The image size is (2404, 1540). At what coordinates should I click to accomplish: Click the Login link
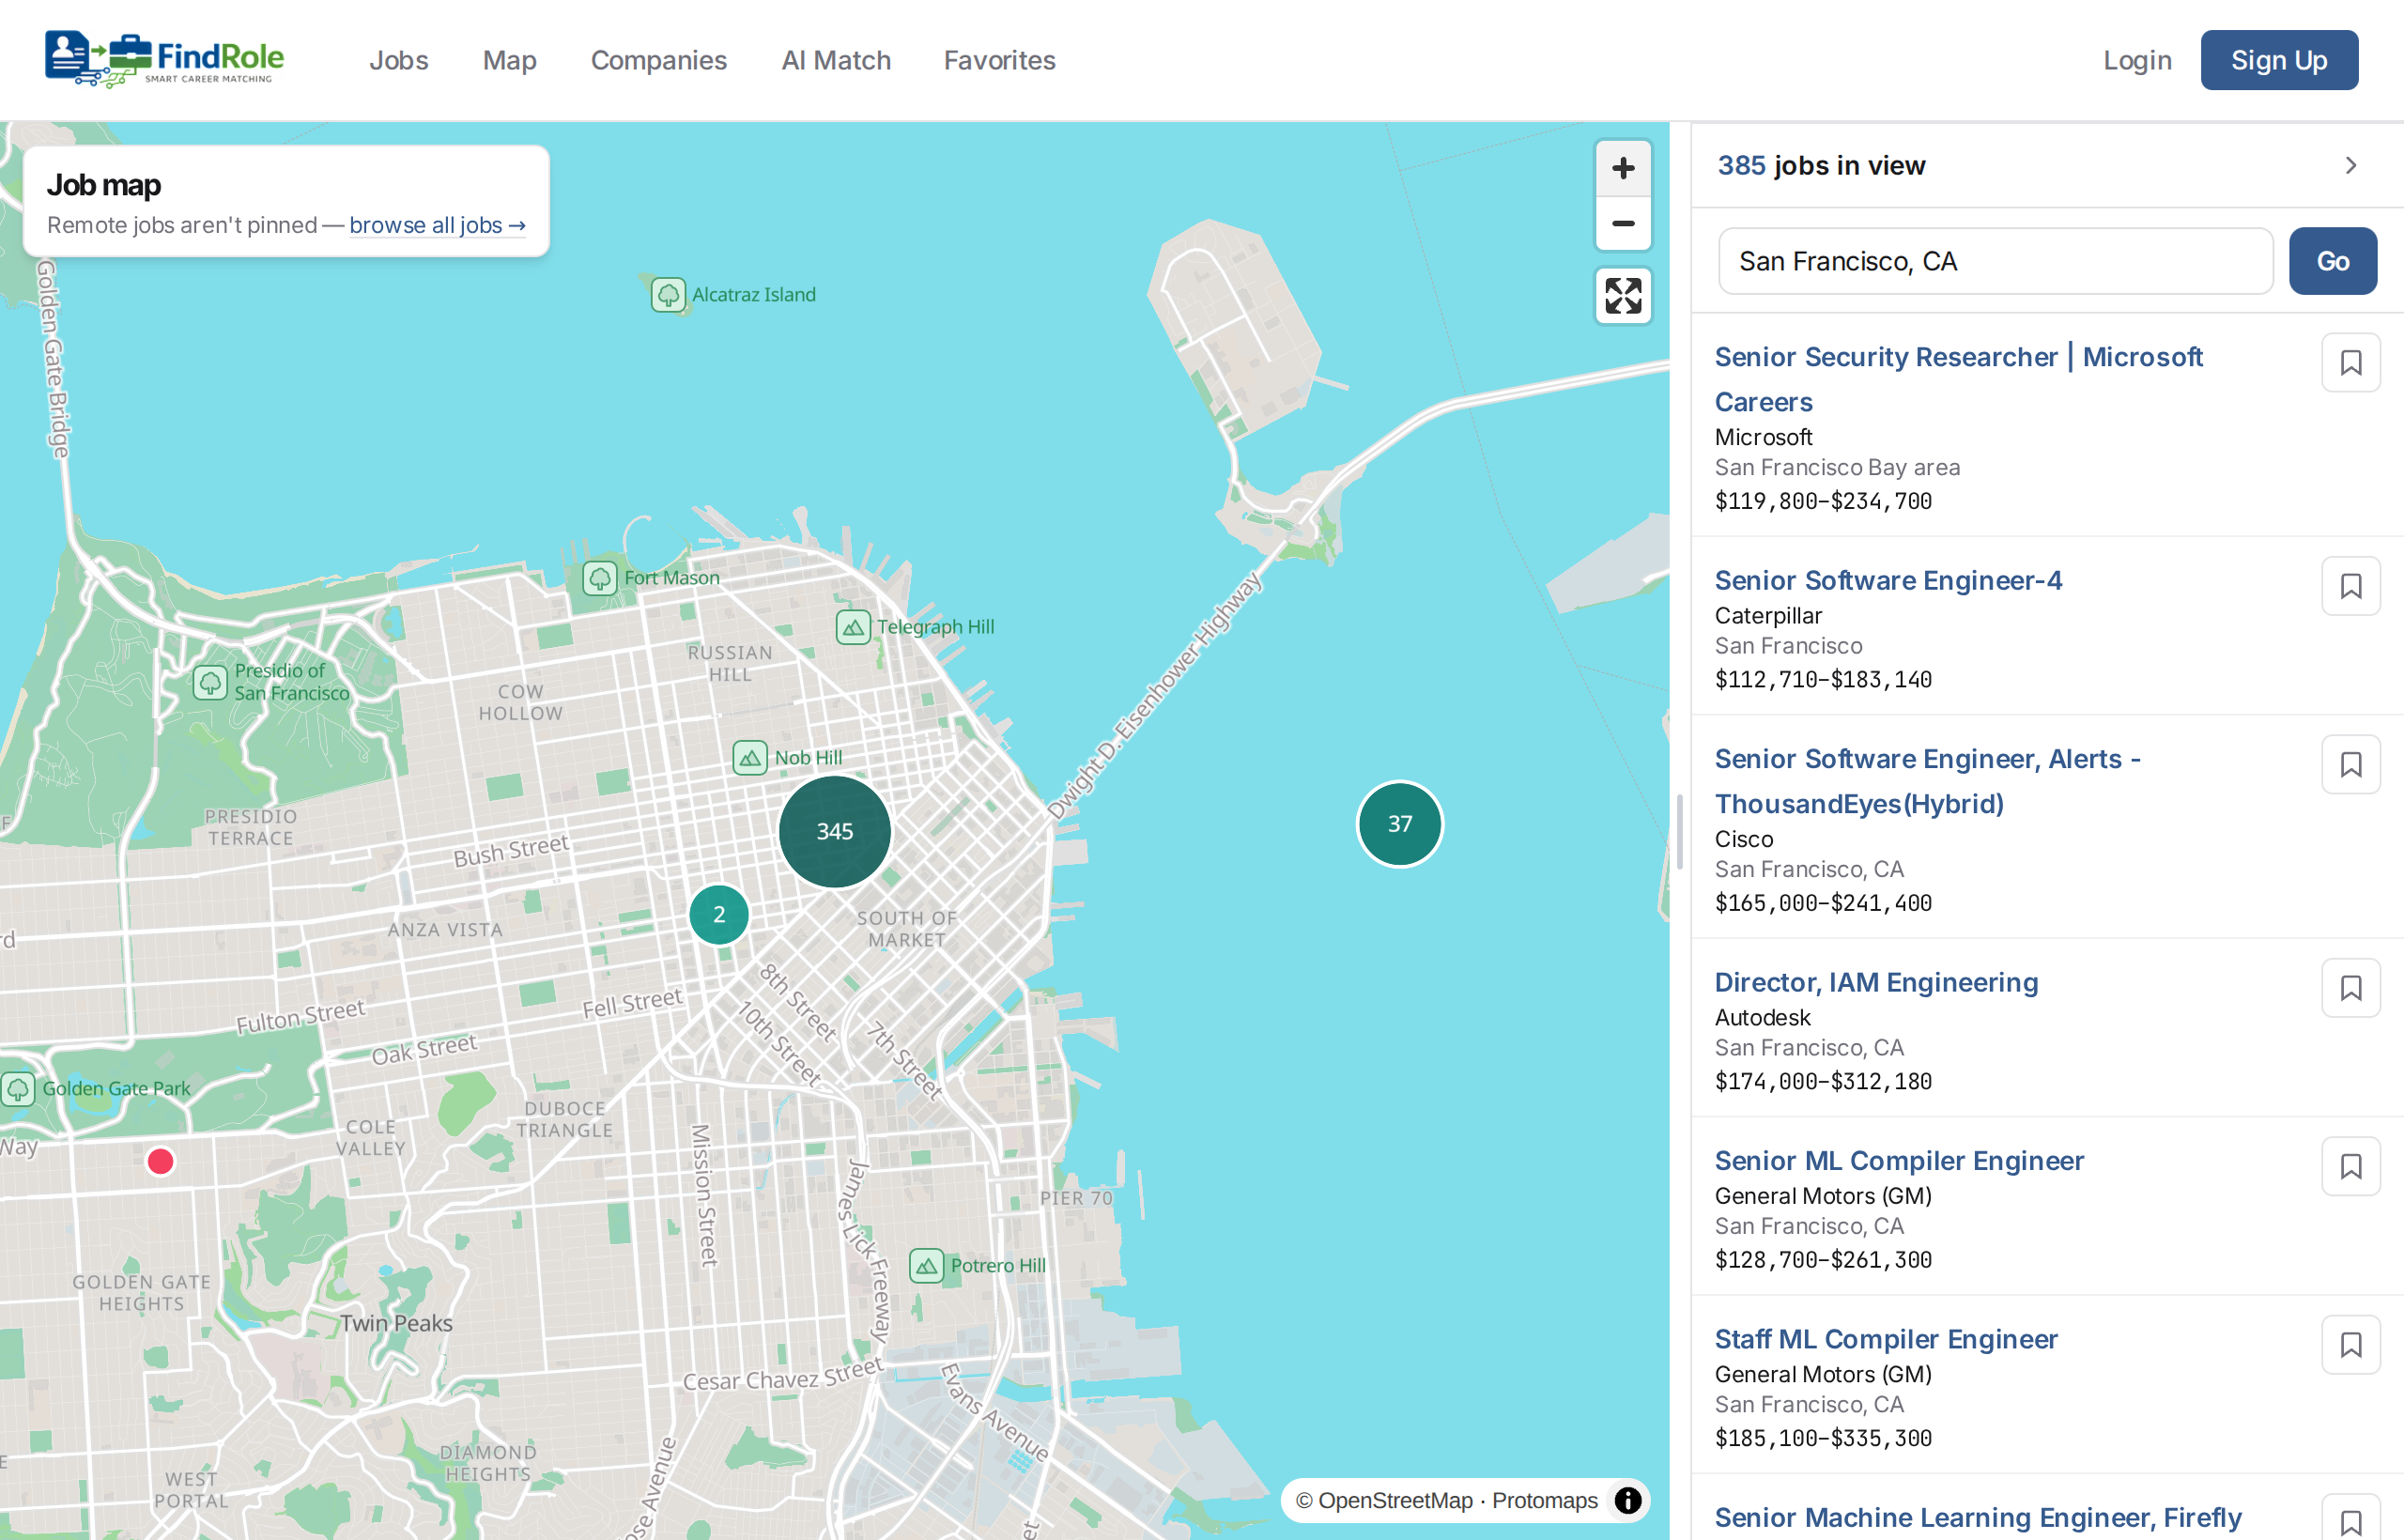[2137, 60]
